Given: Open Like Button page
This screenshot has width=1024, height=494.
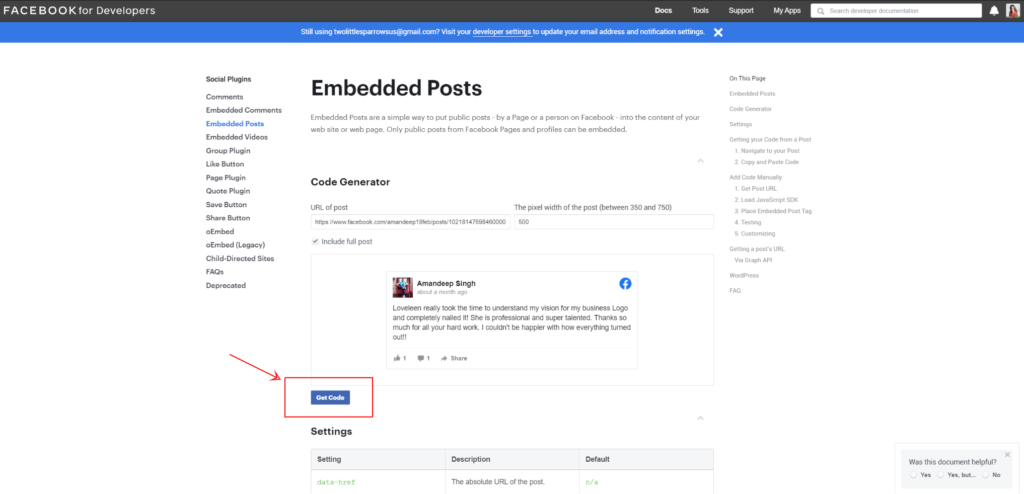Looking at the screenshot, I should [225, 164].
